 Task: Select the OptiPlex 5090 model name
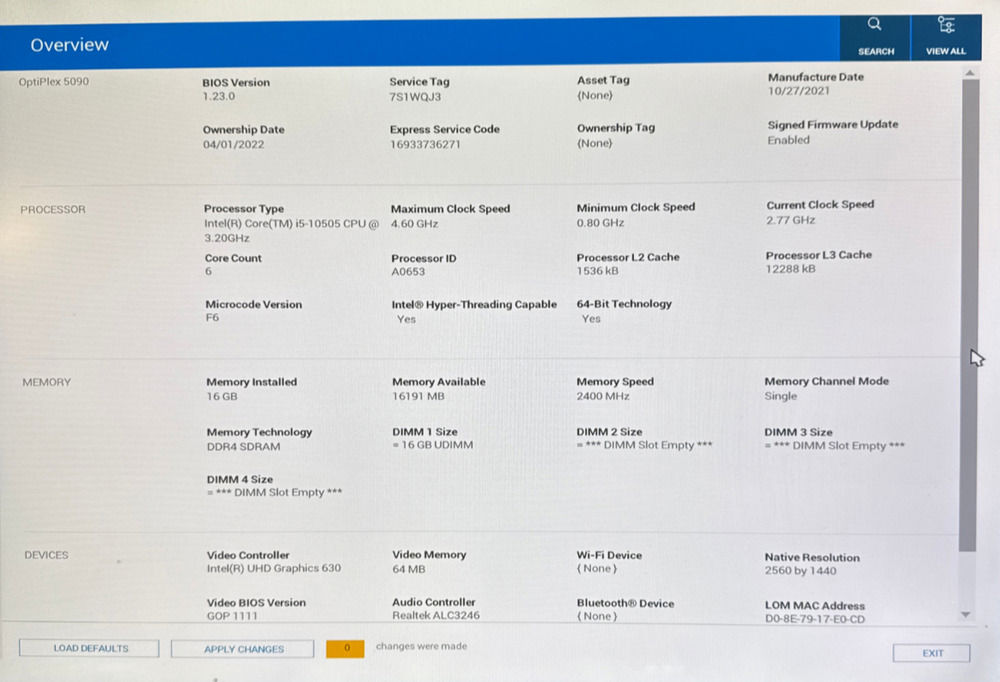(x=54, y=82)
